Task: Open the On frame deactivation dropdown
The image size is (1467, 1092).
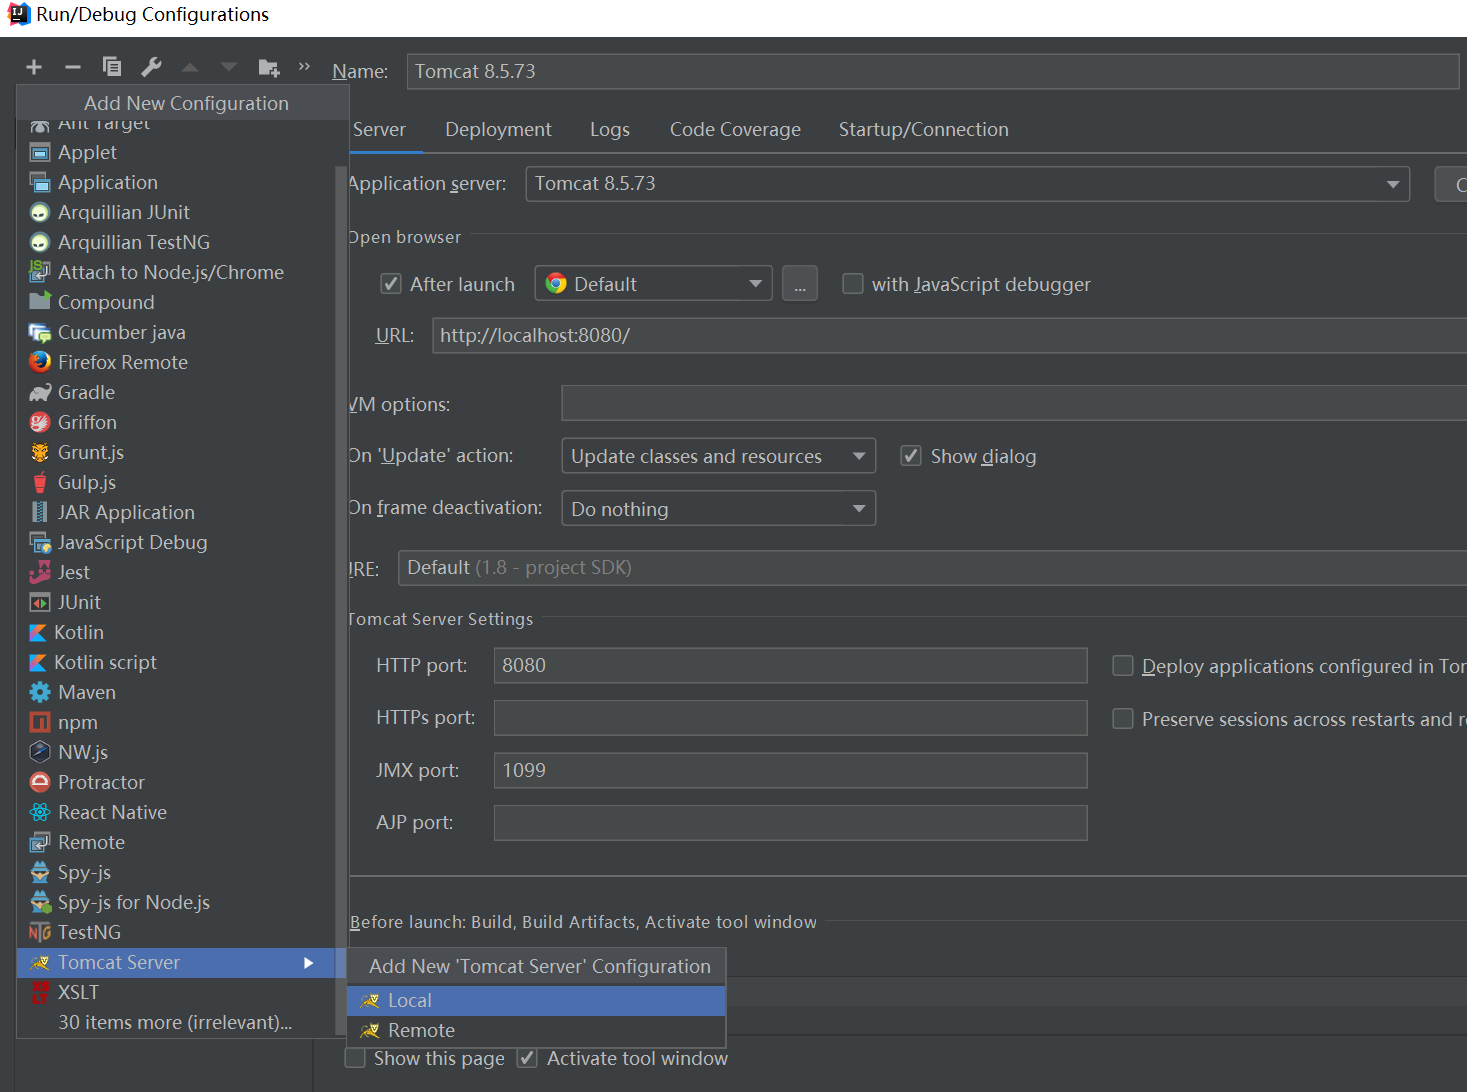Action: pyautogui.click(x=718, y=508)
